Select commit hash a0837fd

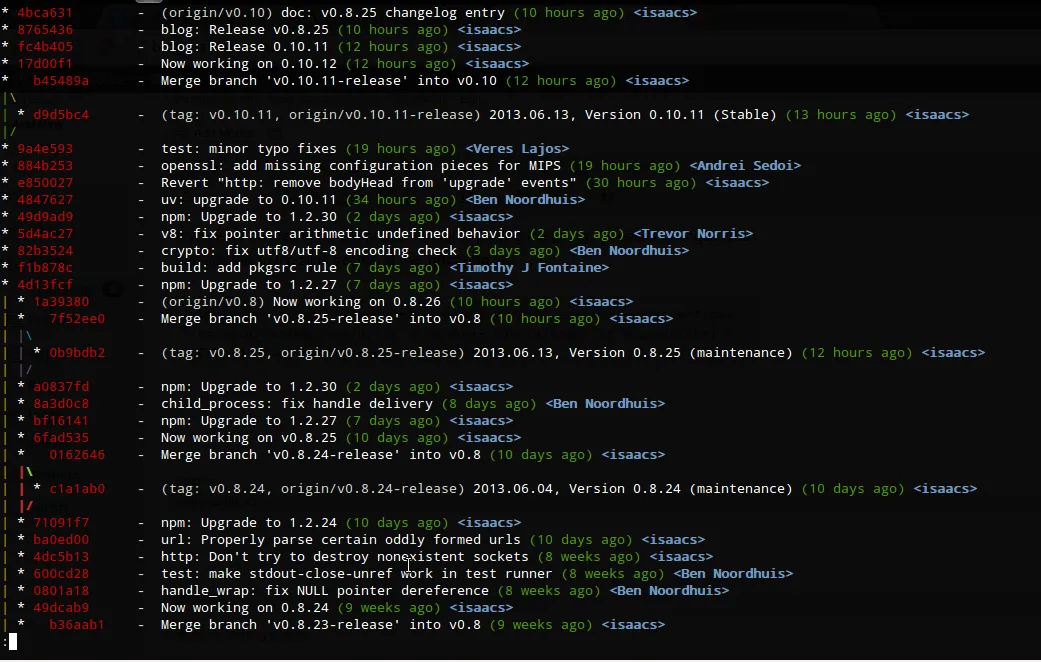click(61, 387)
